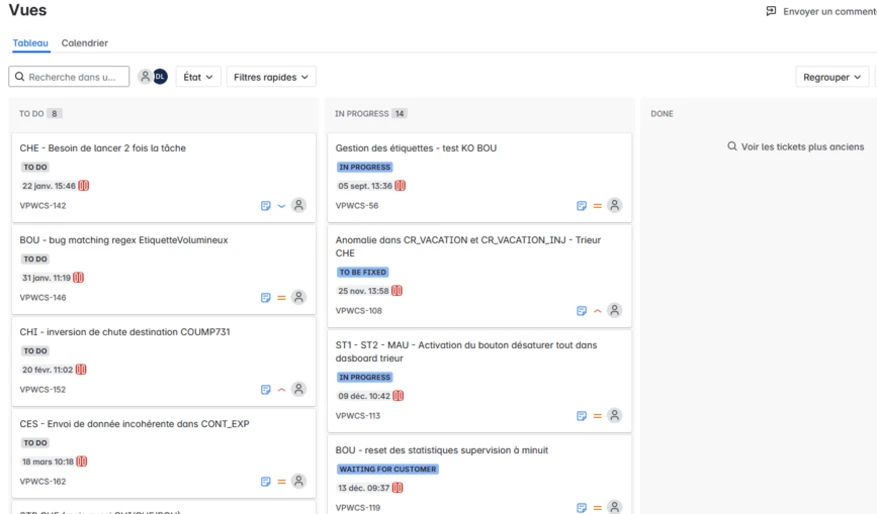Click TO DO badge on VPWCS-152 card
The image size is (877, 514).
click(35, 351)
